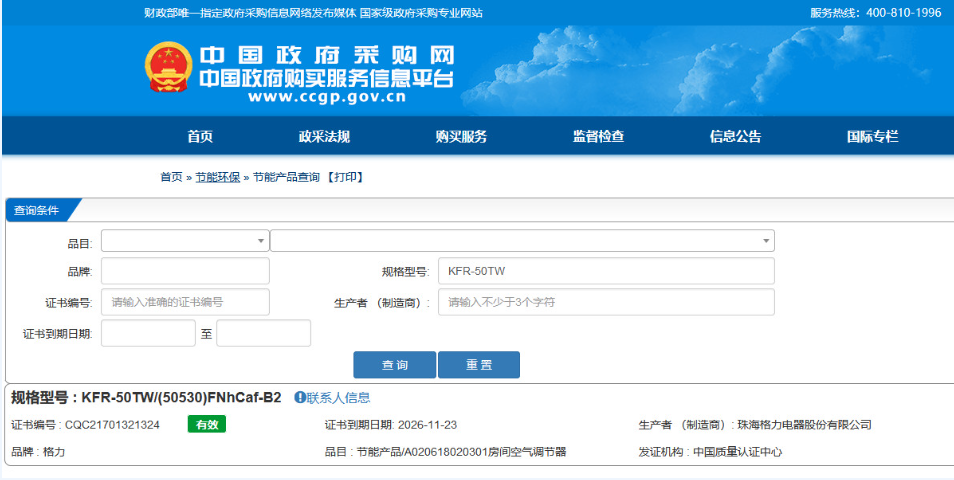Image resolution: width=954 pixels, height=480 pixels.
Task: Click the 查询条件 tab header
Action: (x=38, y=210)
